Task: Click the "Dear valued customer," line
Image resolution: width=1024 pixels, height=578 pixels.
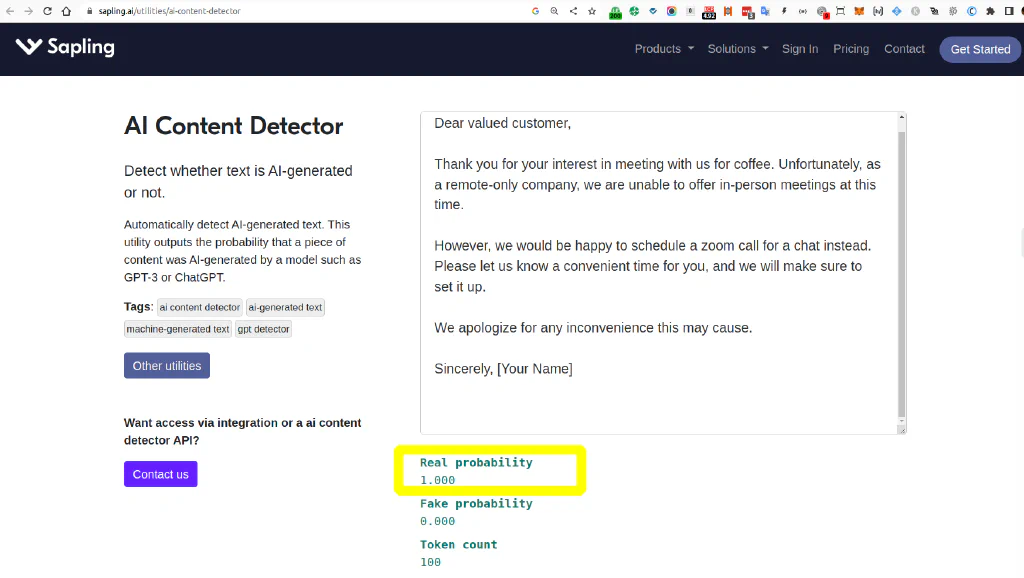Action: tap(503, 123)
